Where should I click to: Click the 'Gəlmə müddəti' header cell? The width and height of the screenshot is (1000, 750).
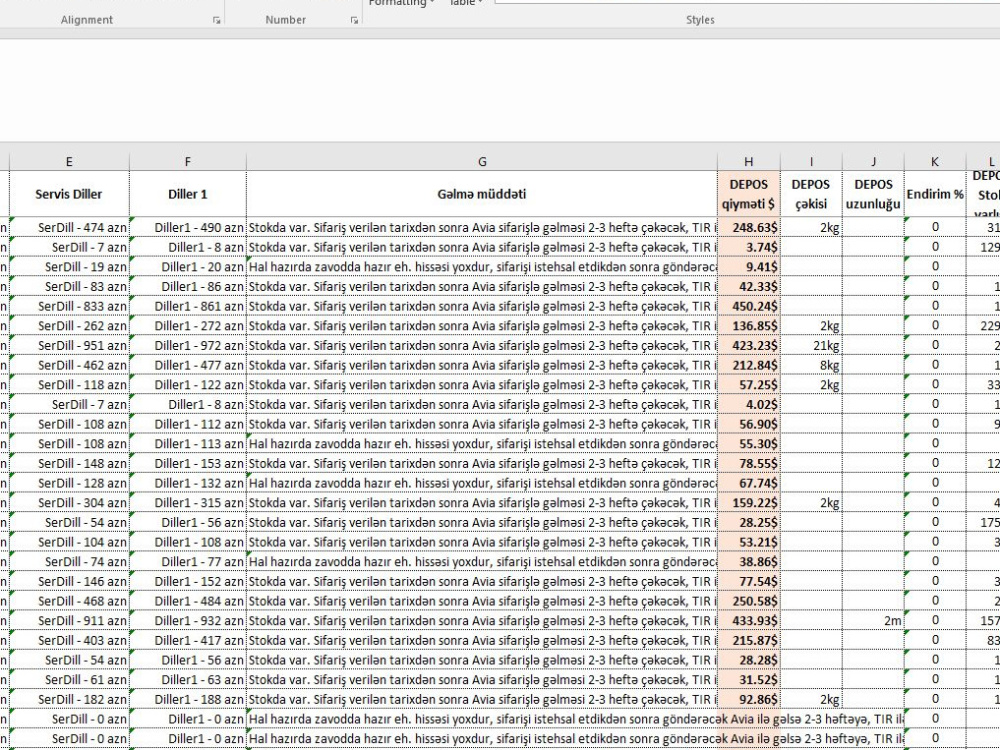(x=482, y=194)
